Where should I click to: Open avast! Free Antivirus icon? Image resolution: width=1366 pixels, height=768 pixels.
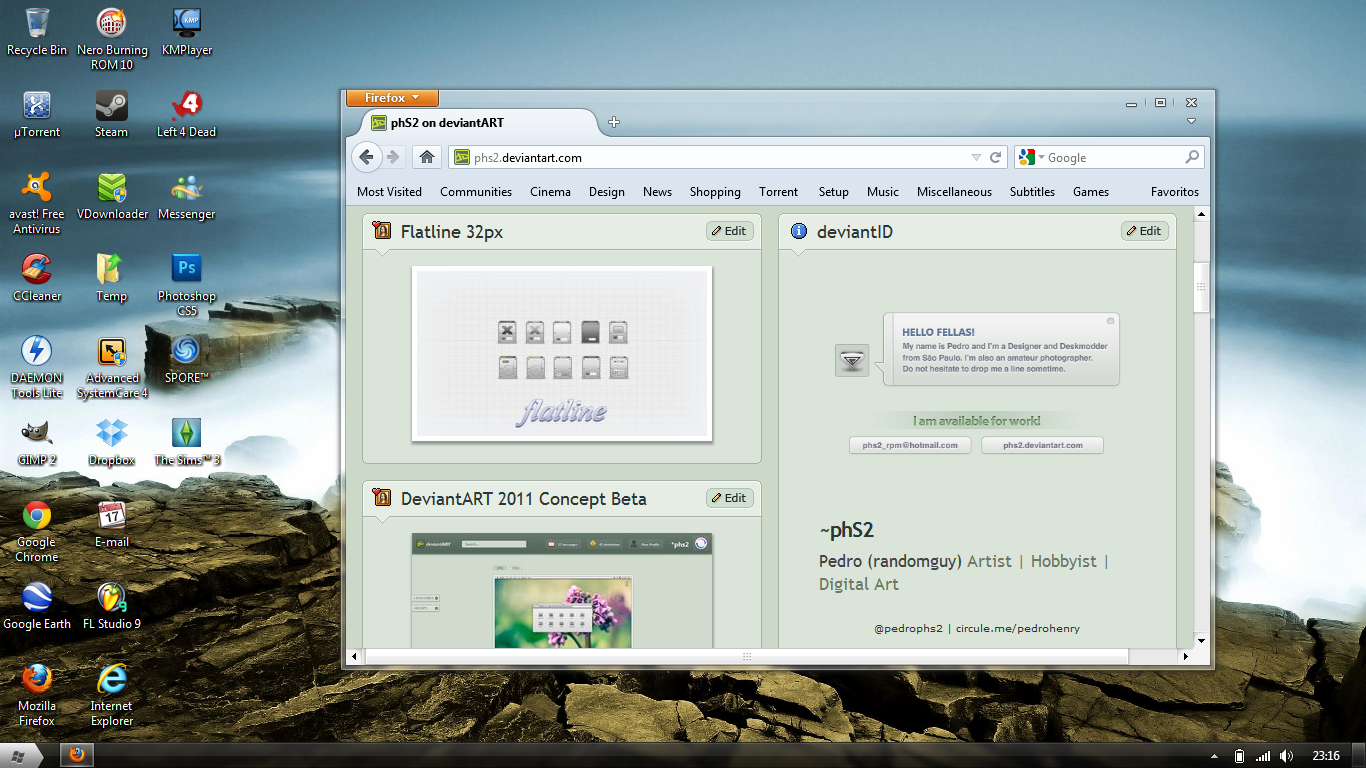(37, 203)
